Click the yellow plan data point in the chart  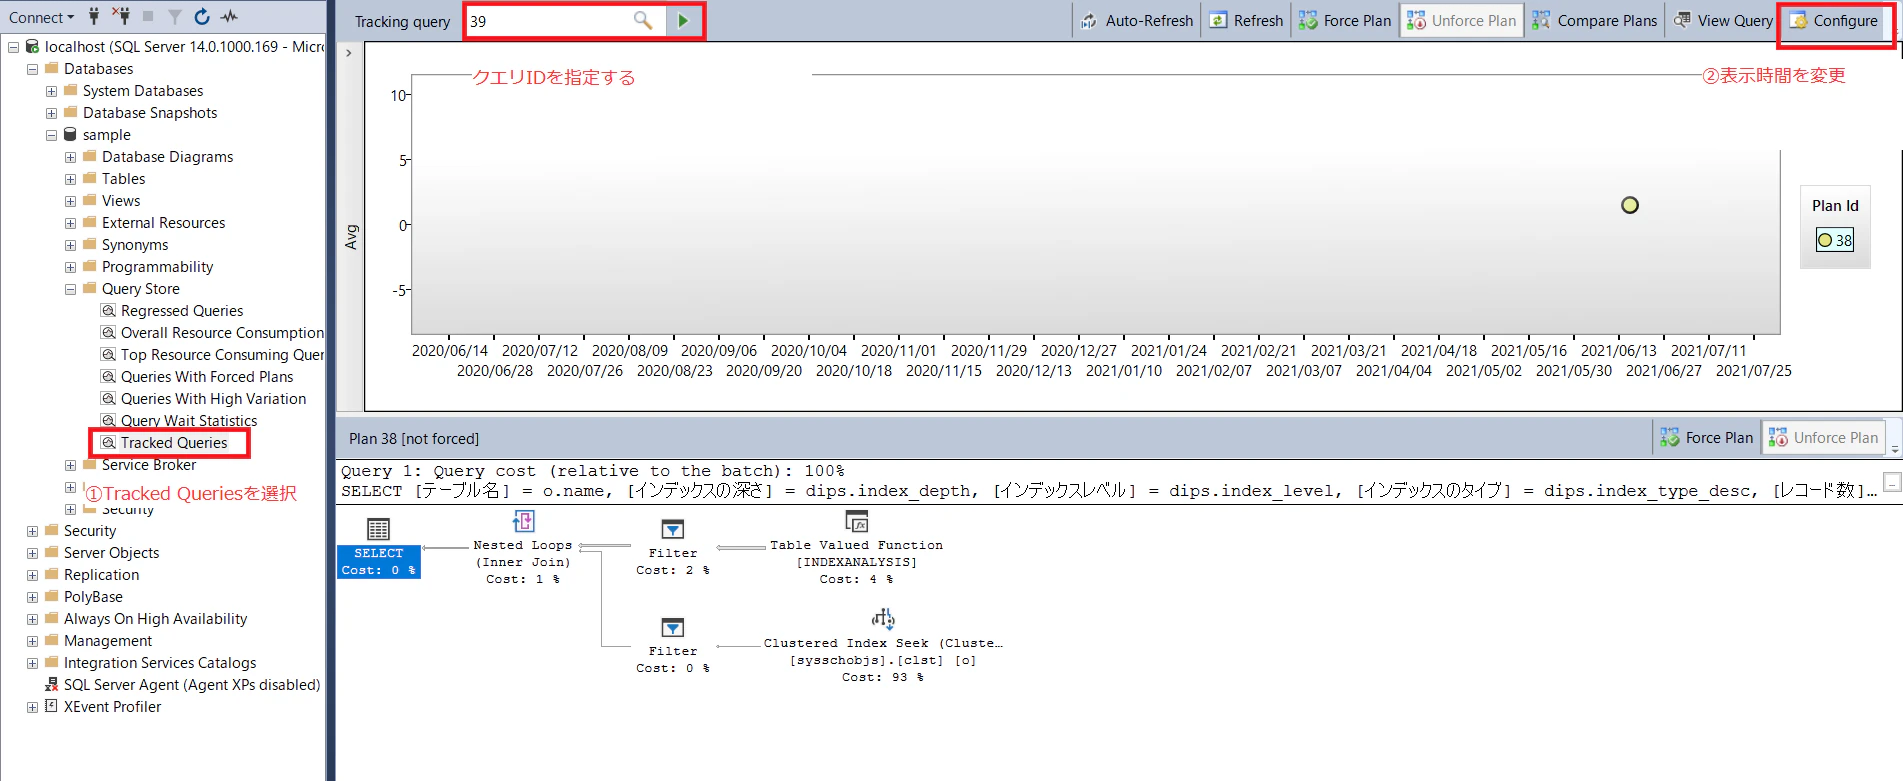coord(1630,205)
